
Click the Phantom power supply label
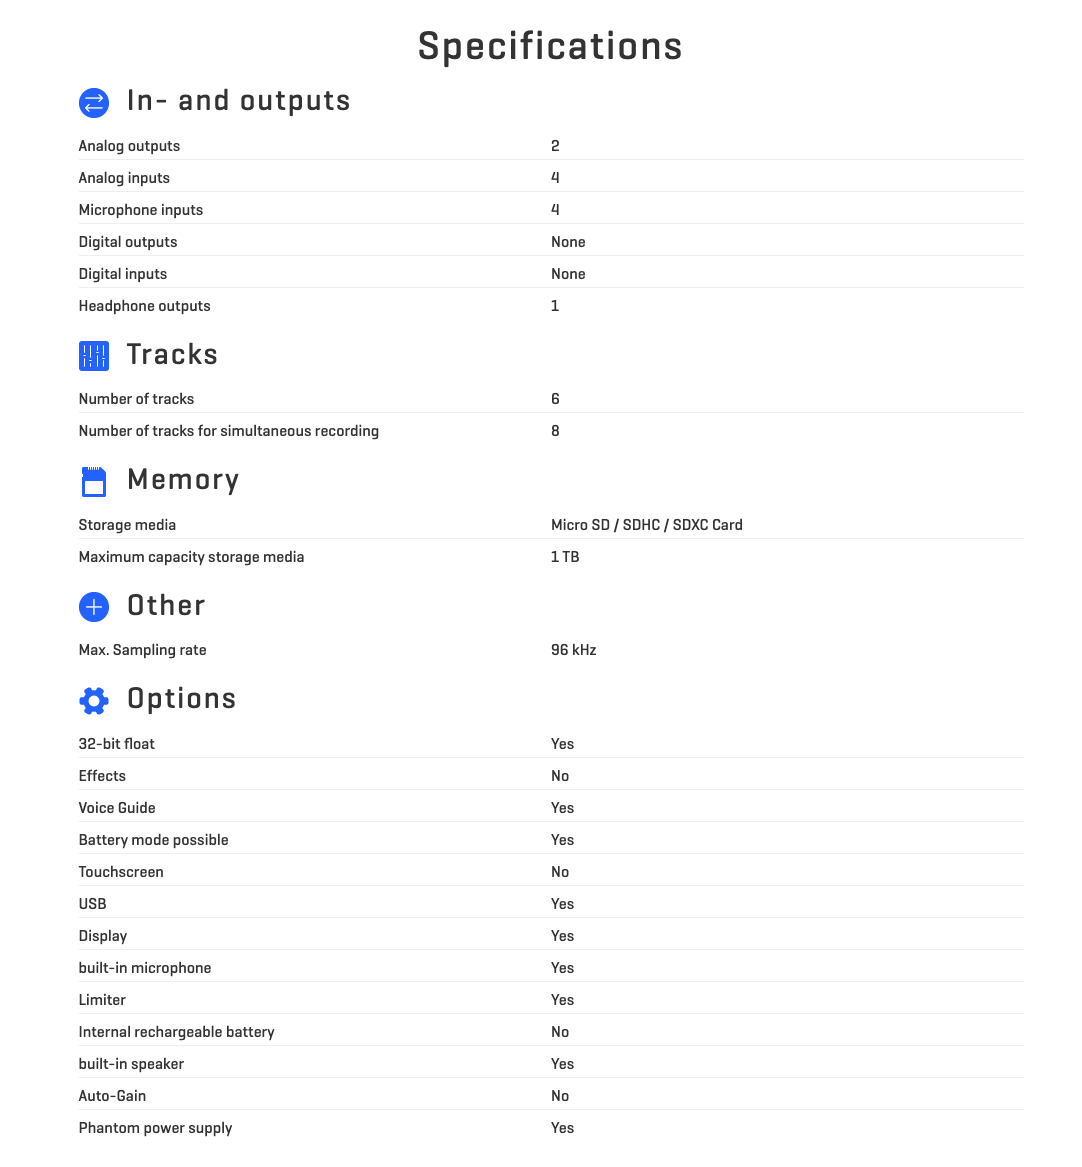tap(156, 1128)
